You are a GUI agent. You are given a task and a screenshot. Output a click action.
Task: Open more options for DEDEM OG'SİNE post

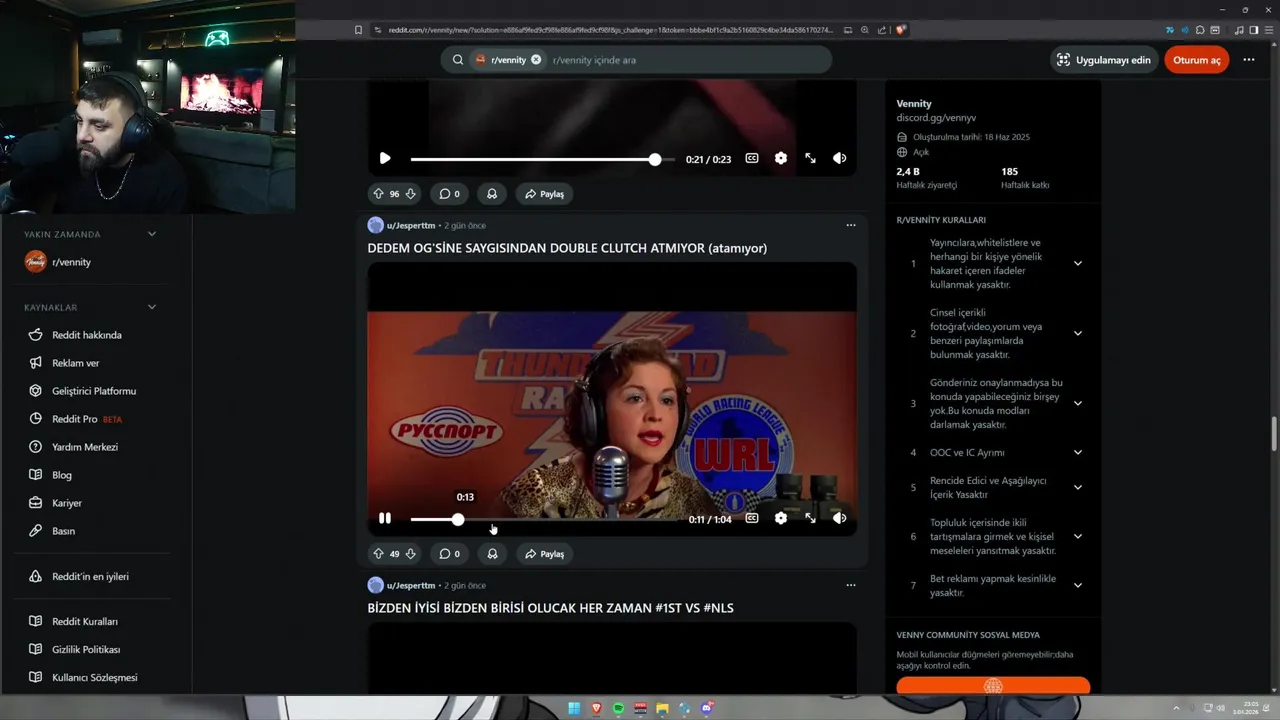(851, 225)
